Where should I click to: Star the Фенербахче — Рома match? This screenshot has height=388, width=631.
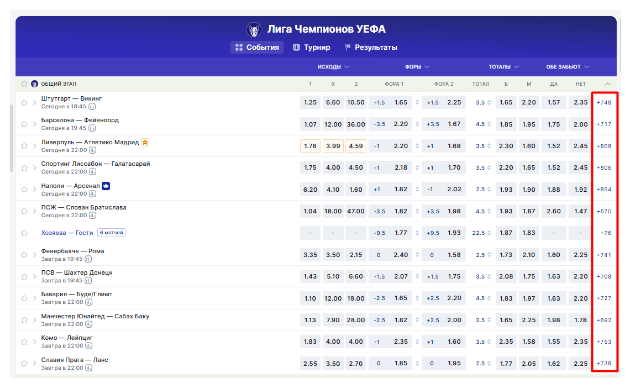pyautogui.click(x=24, y=255)
